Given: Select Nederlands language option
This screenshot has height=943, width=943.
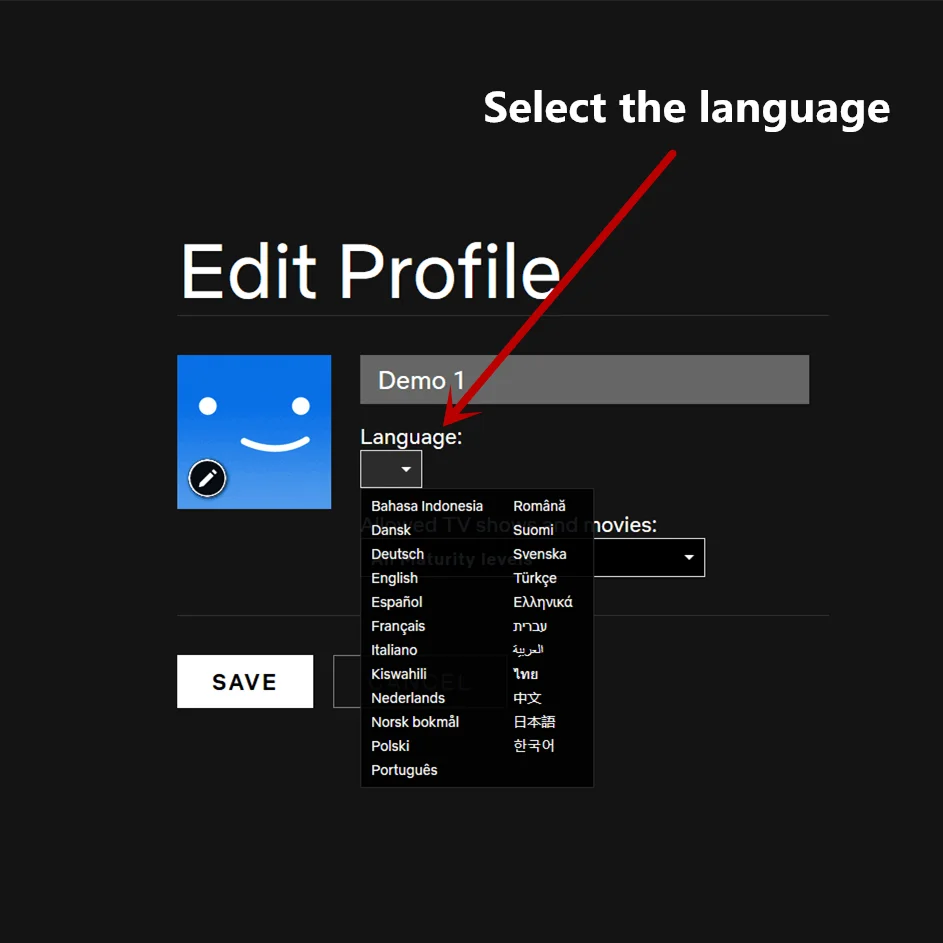Looking at the screenshot, I should tap(408, 698).
